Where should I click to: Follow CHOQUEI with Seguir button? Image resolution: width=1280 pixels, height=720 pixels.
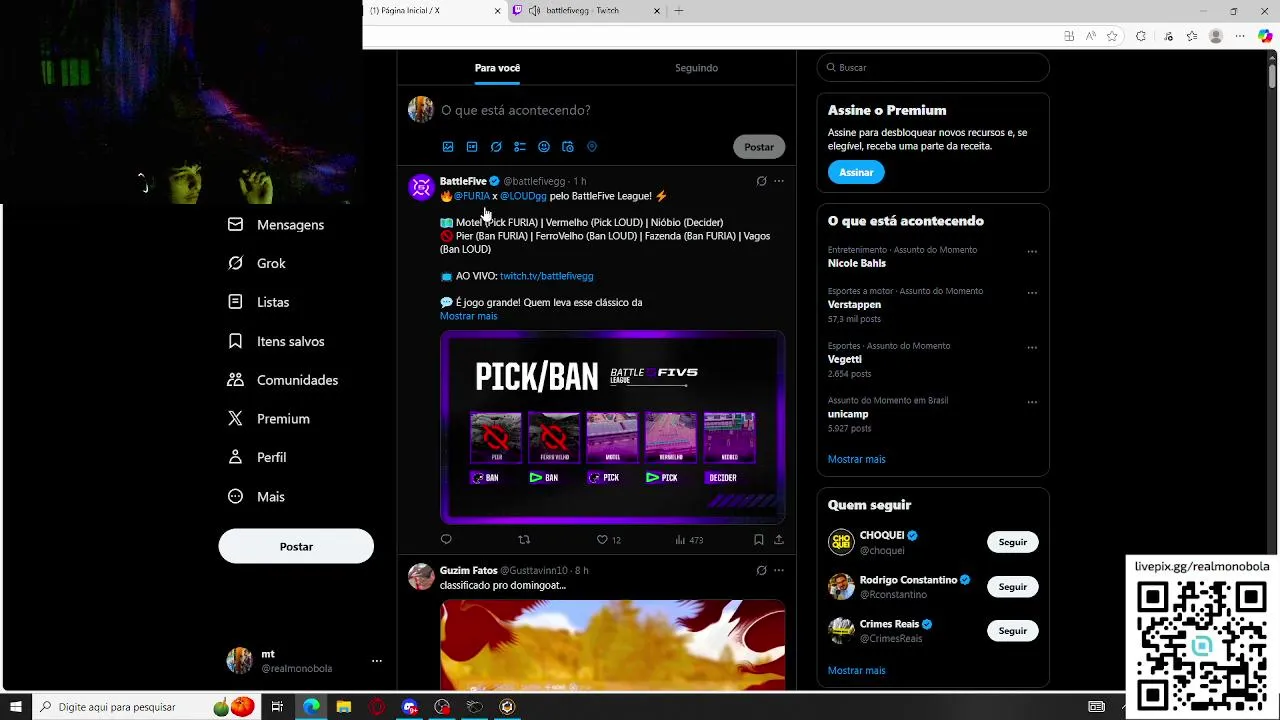point(1013,542)
